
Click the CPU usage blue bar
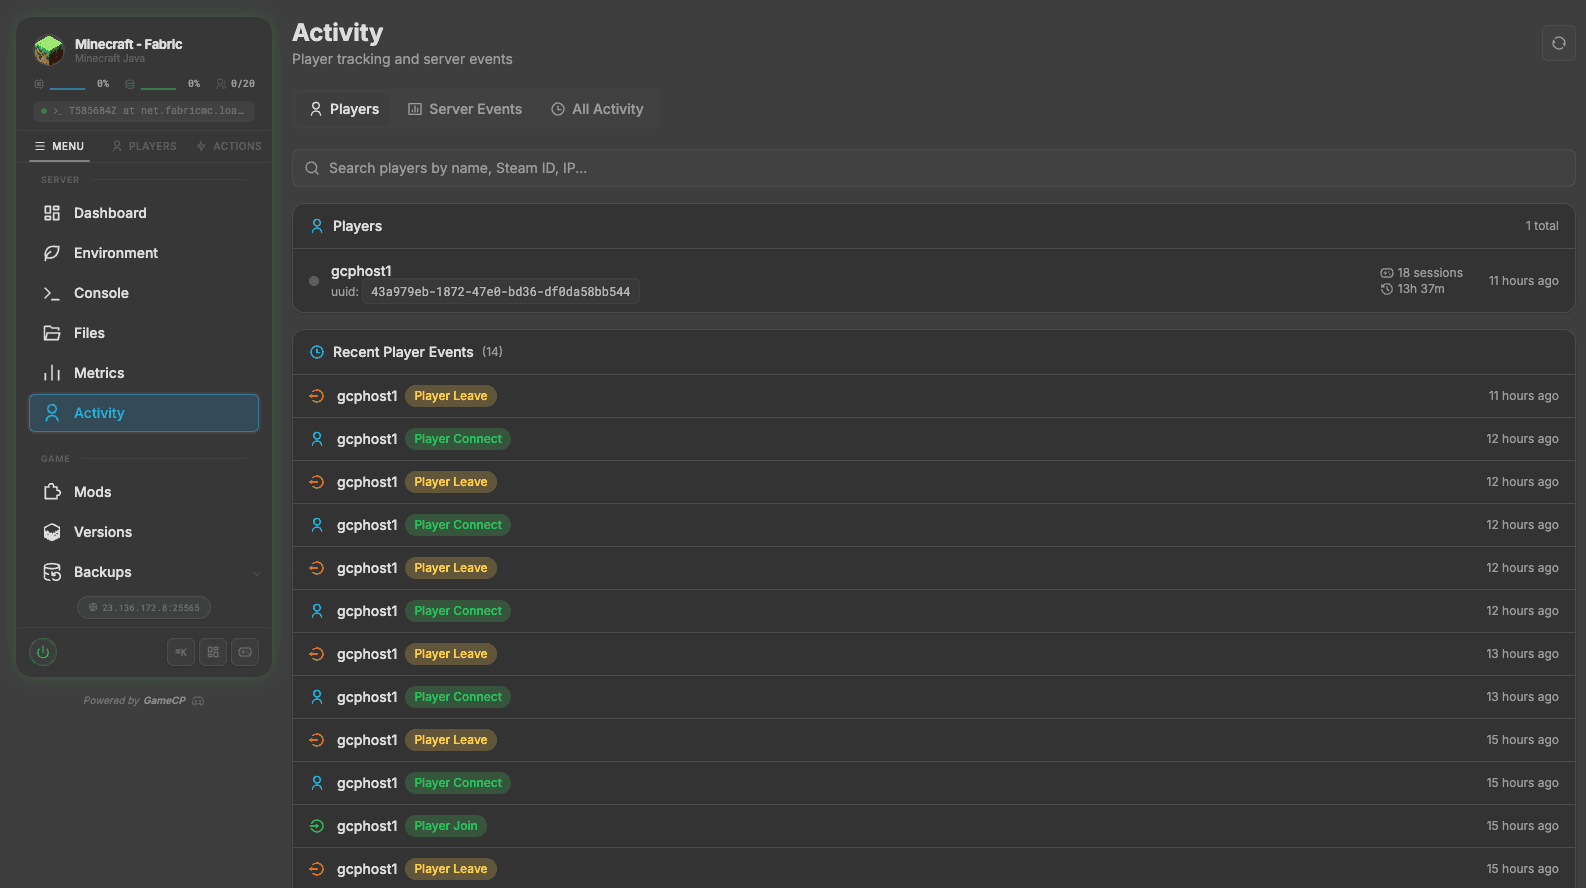(x=68, y=88)
